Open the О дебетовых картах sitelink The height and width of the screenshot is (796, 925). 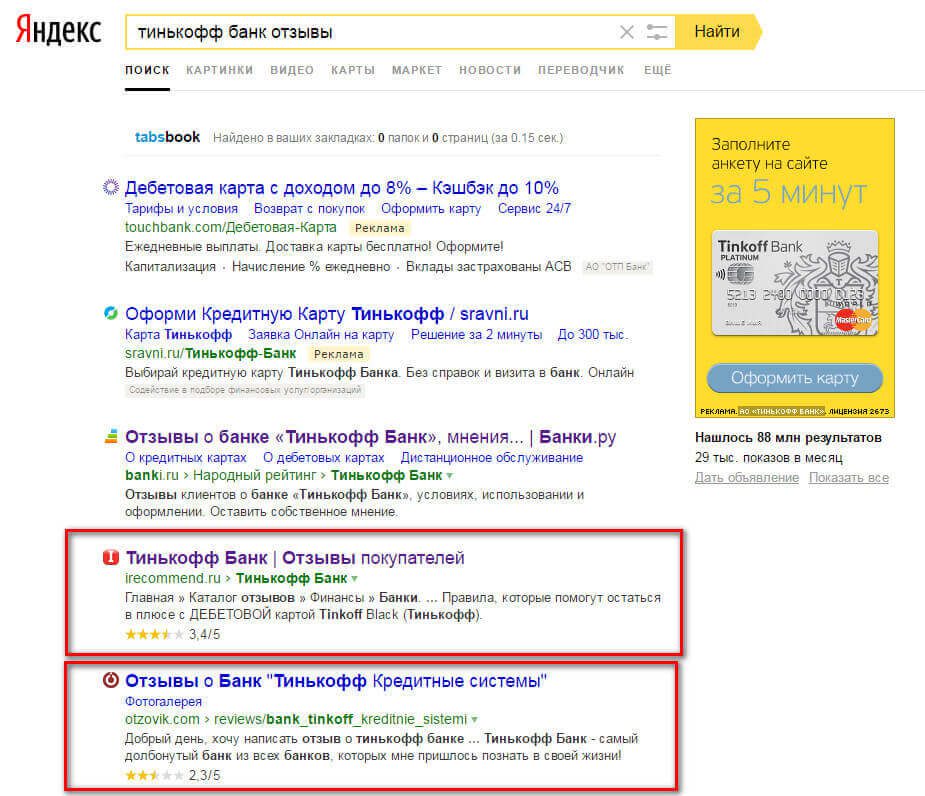pyautogui.click(x=324, y=457)
